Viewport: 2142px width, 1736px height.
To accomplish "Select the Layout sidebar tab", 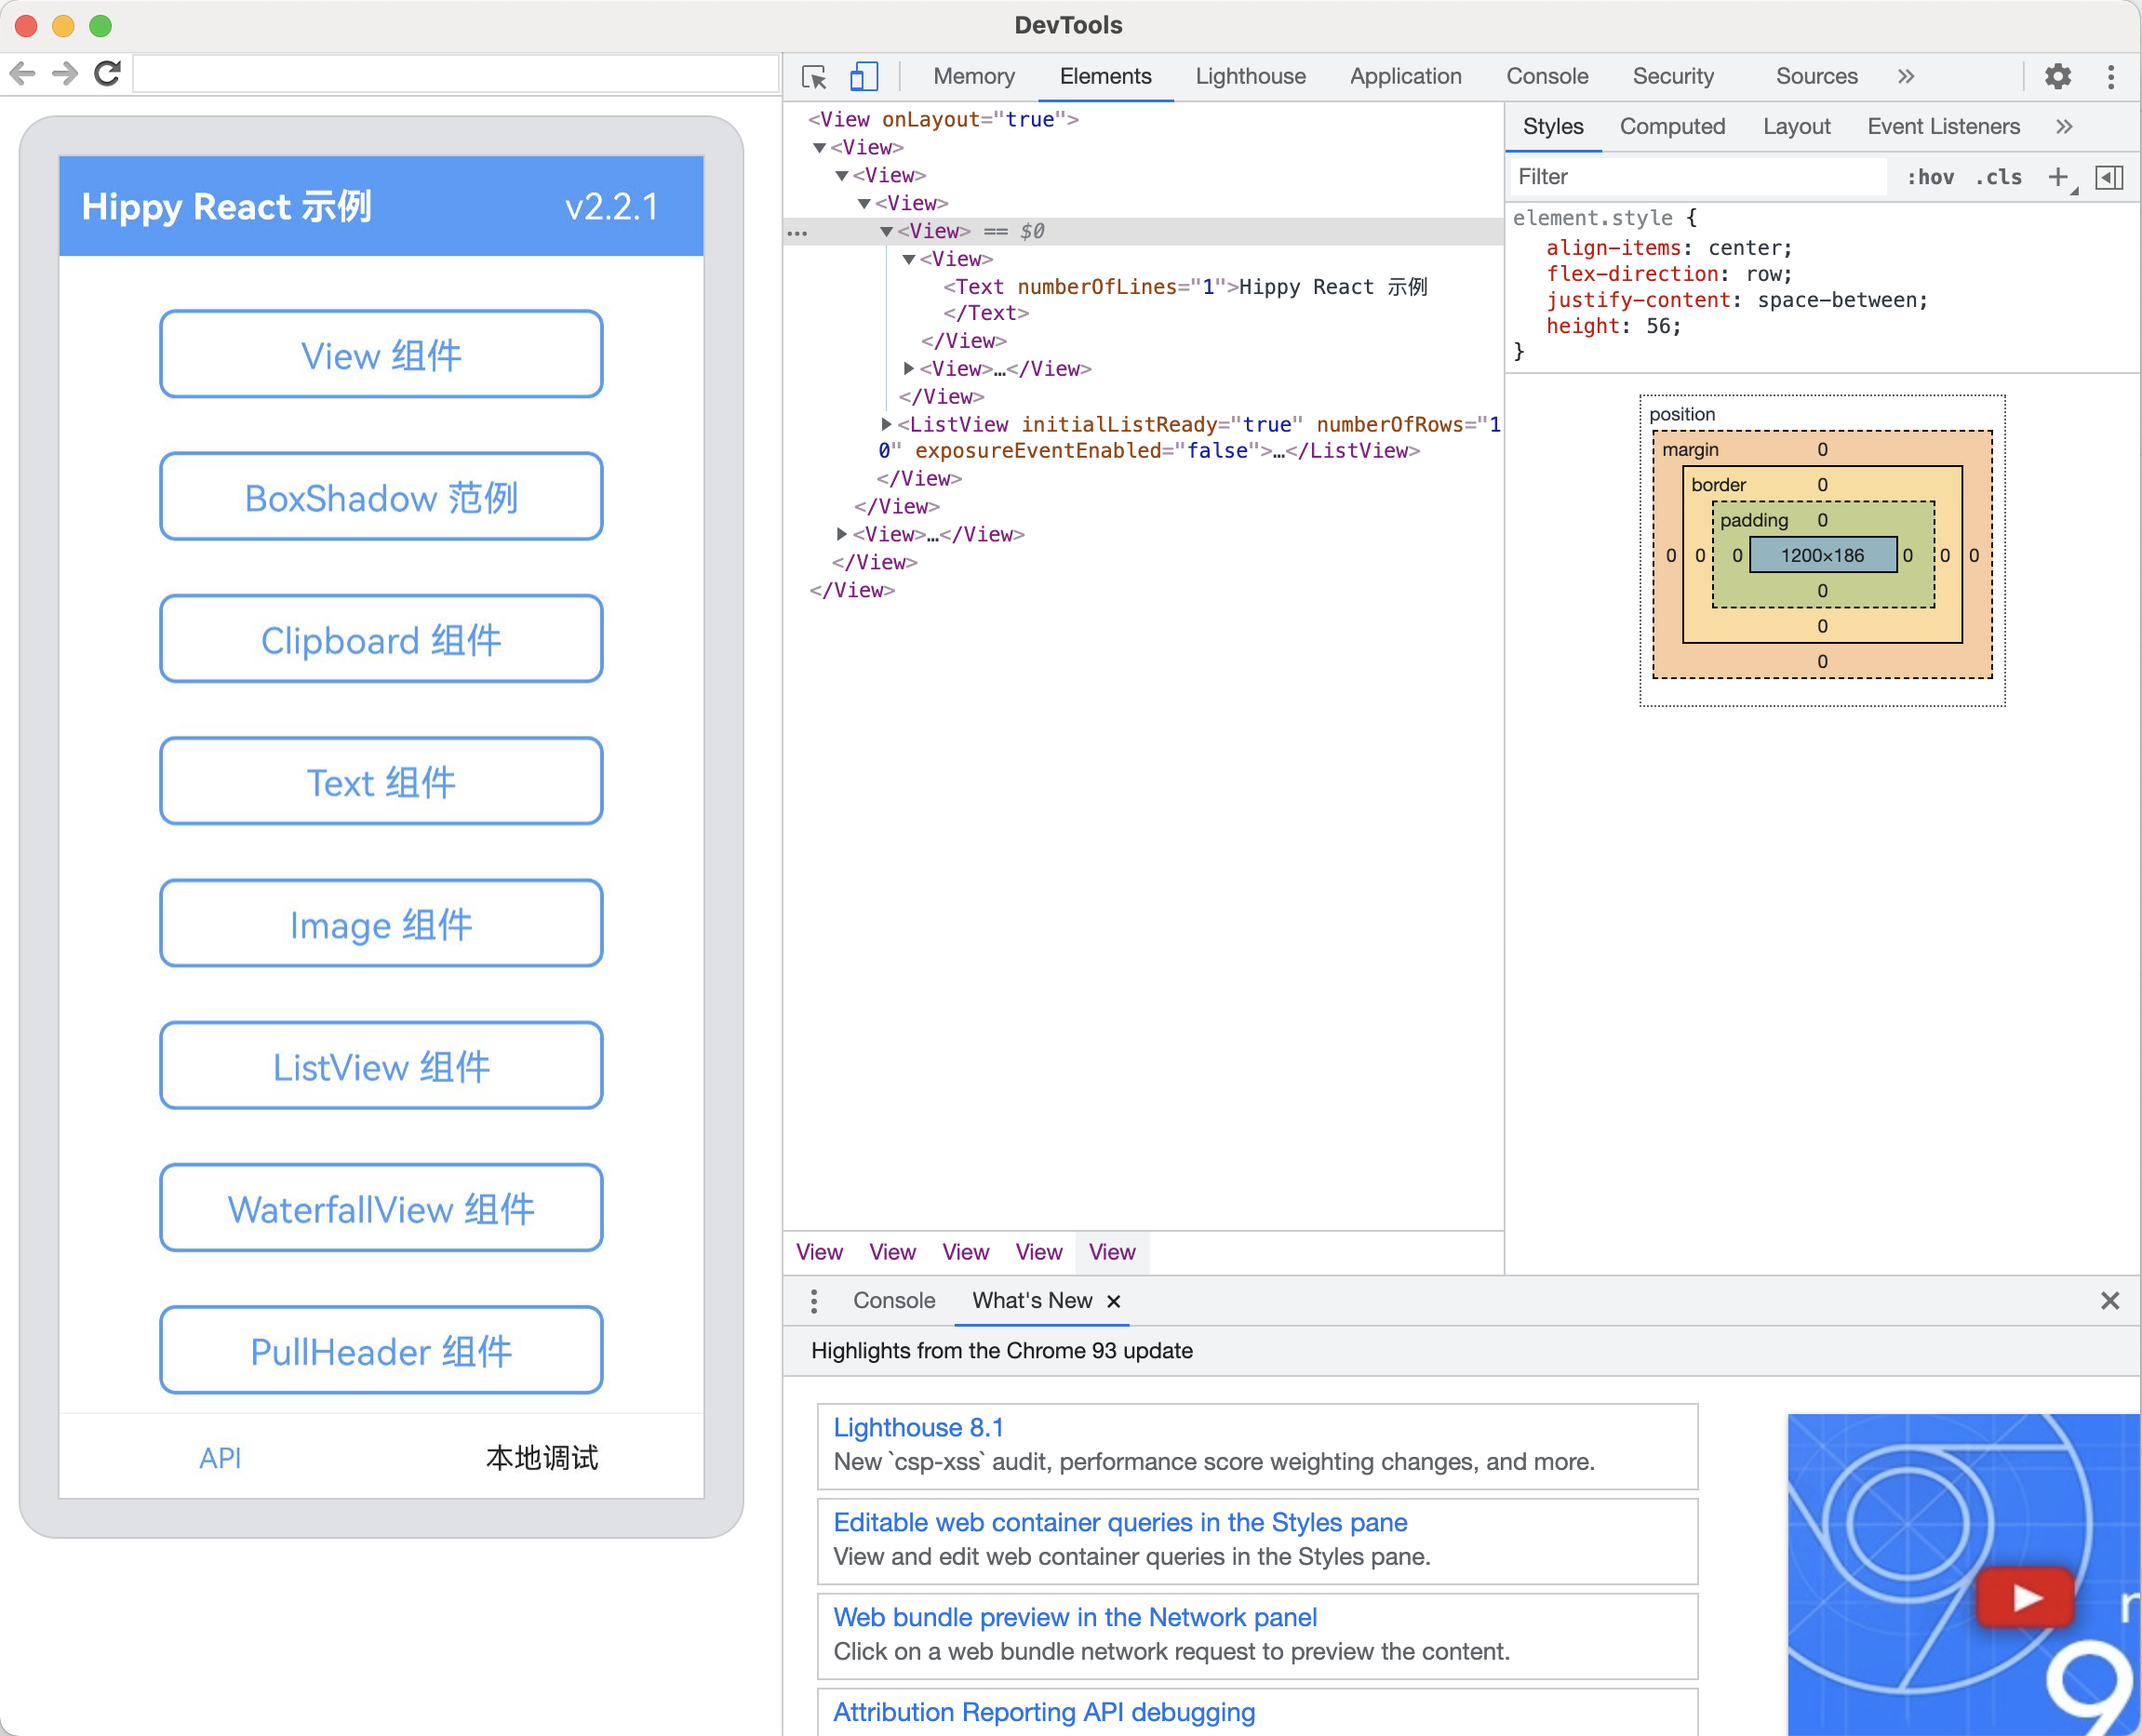I will tap(1796, 127).
